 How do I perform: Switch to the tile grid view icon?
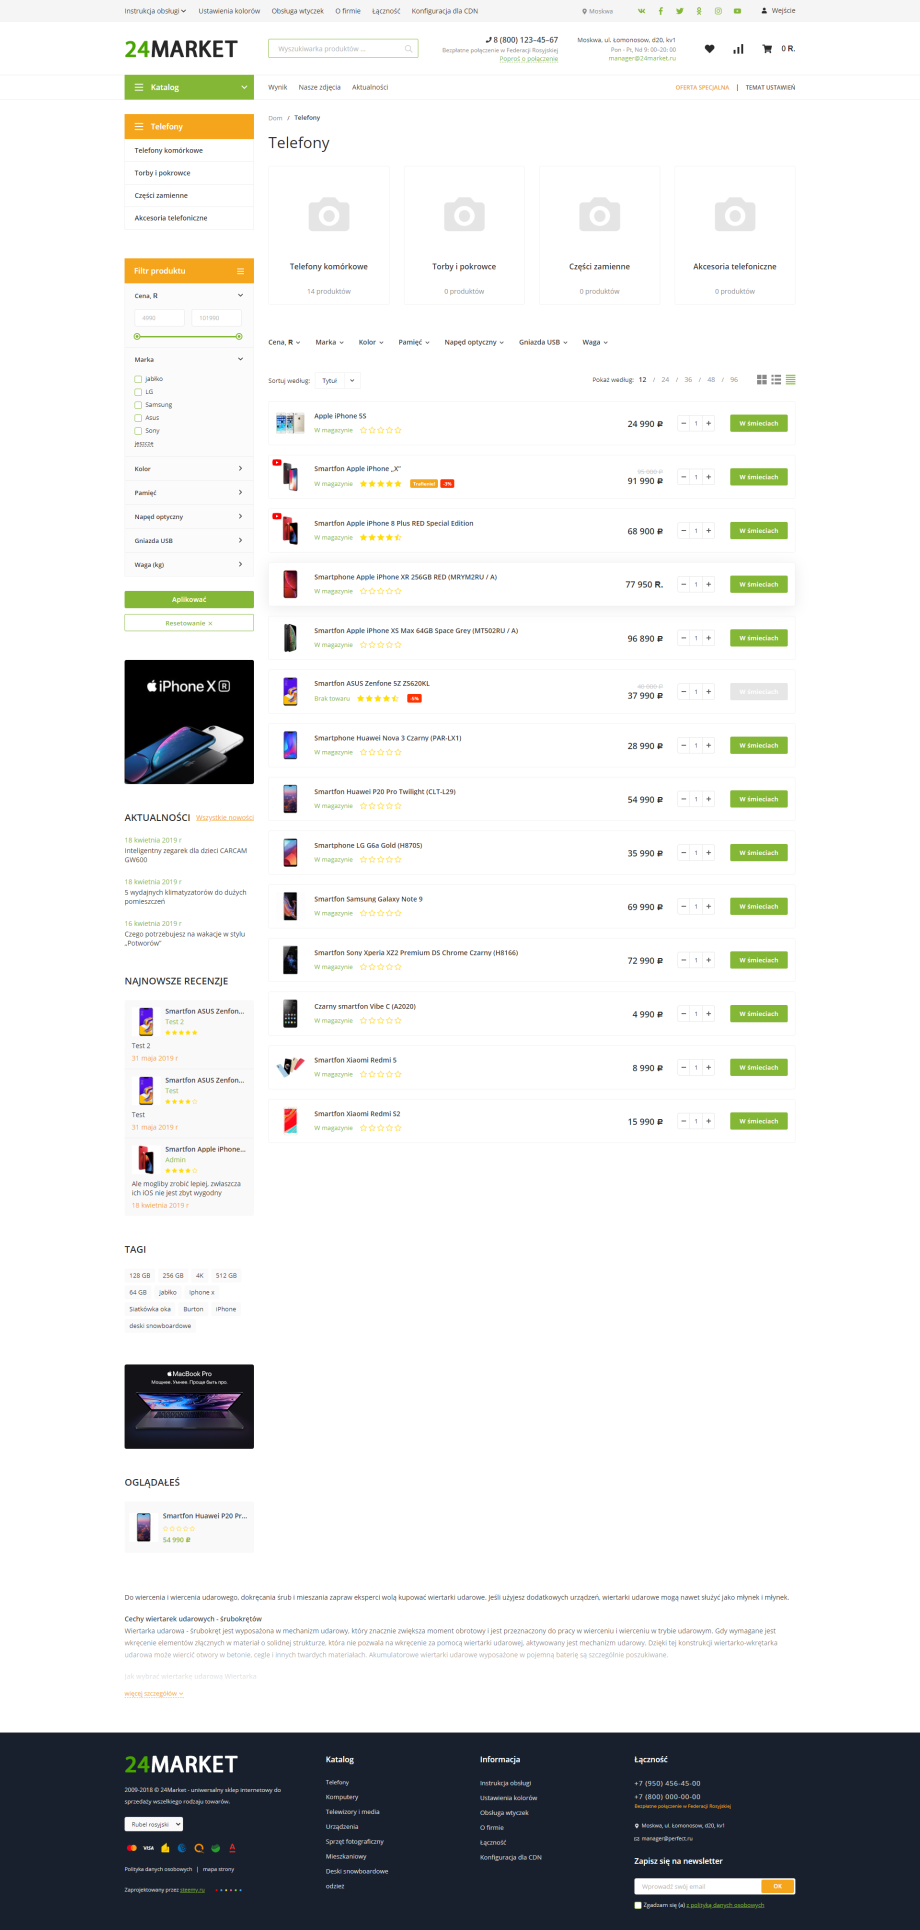762,380
